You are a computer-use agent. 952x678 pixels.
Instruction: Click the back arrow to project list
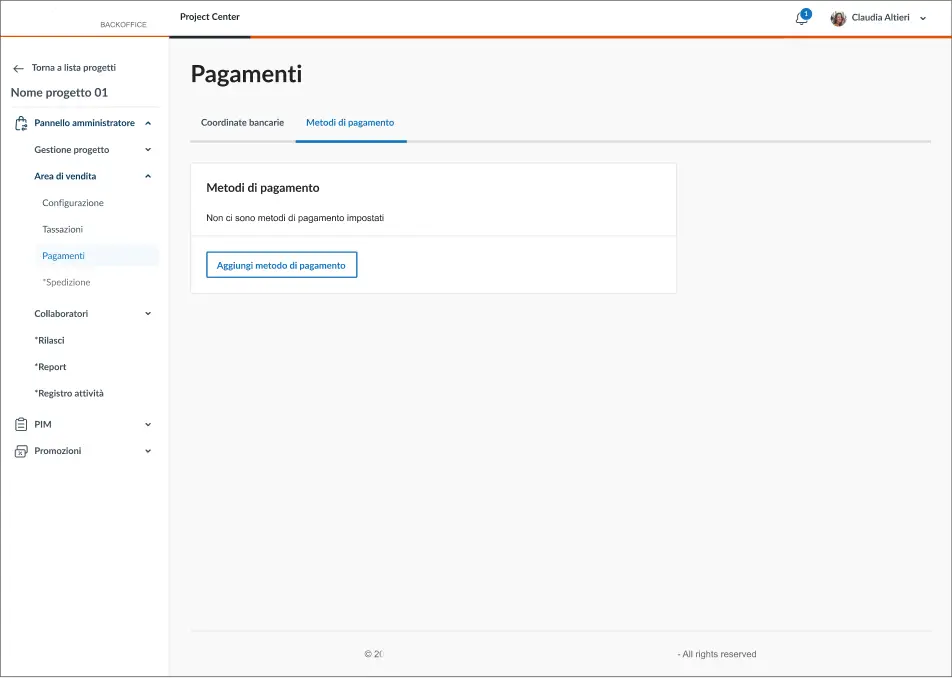coord(18,68)
